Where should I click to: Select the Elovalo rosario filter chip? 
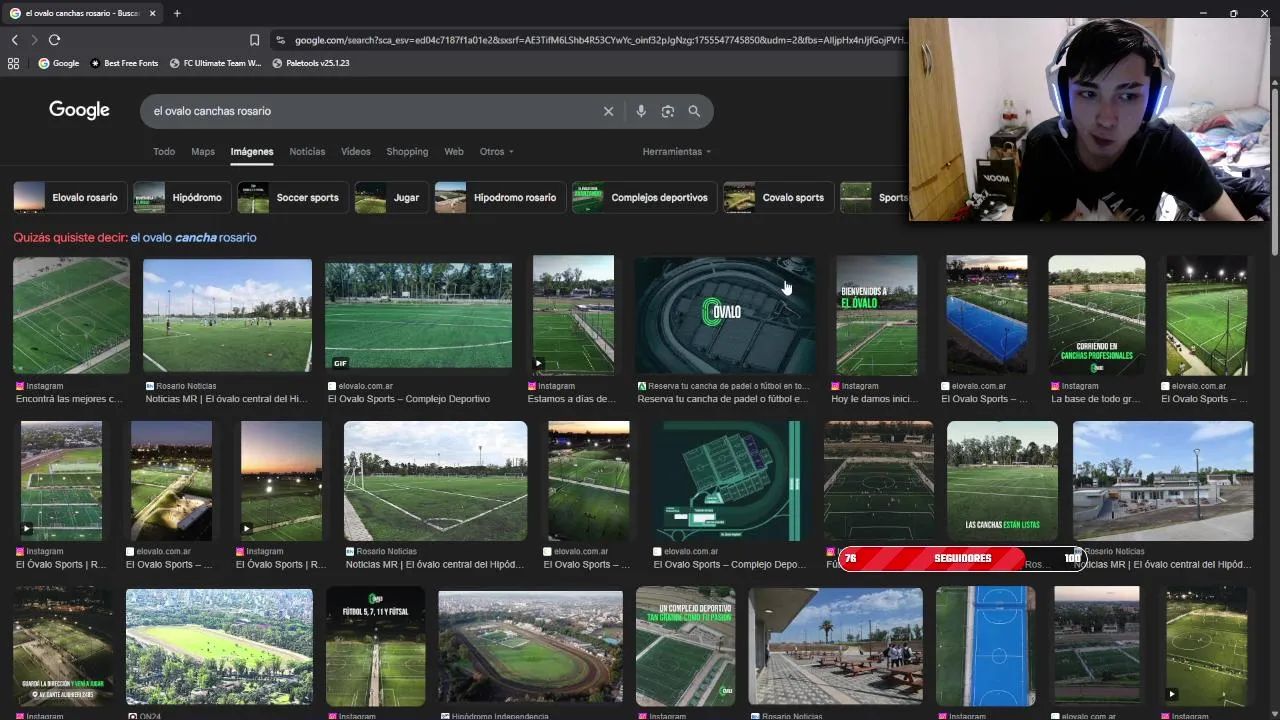coord(70,198)
